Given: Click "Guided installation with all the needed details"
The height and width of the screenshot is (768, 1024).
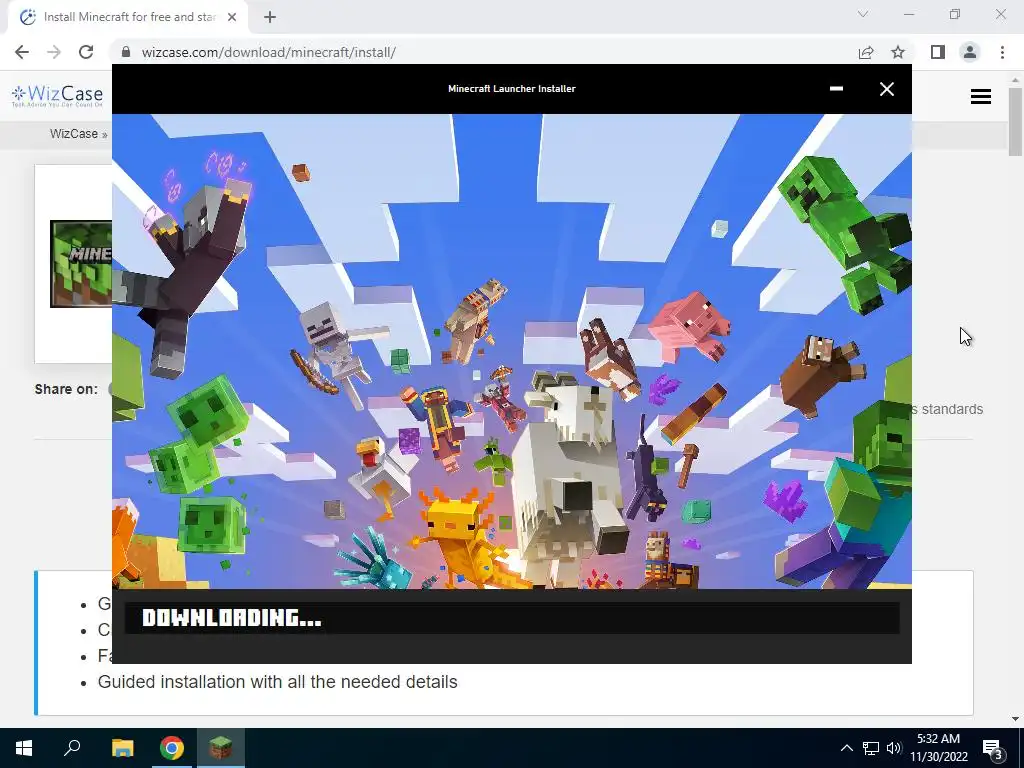Looking at the screenshot, I should [278, 682].
